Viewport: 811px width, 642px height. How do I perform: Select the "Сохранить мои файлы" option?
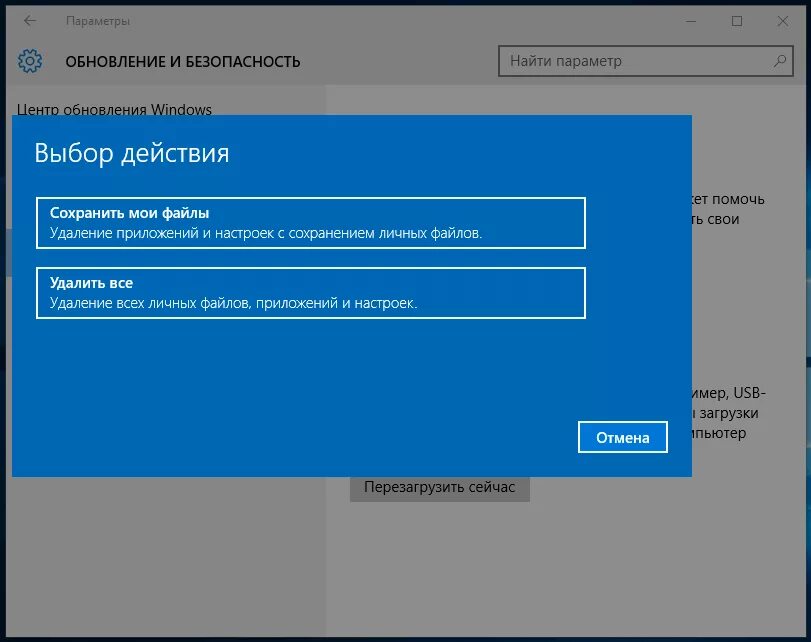tap(311, 222)
